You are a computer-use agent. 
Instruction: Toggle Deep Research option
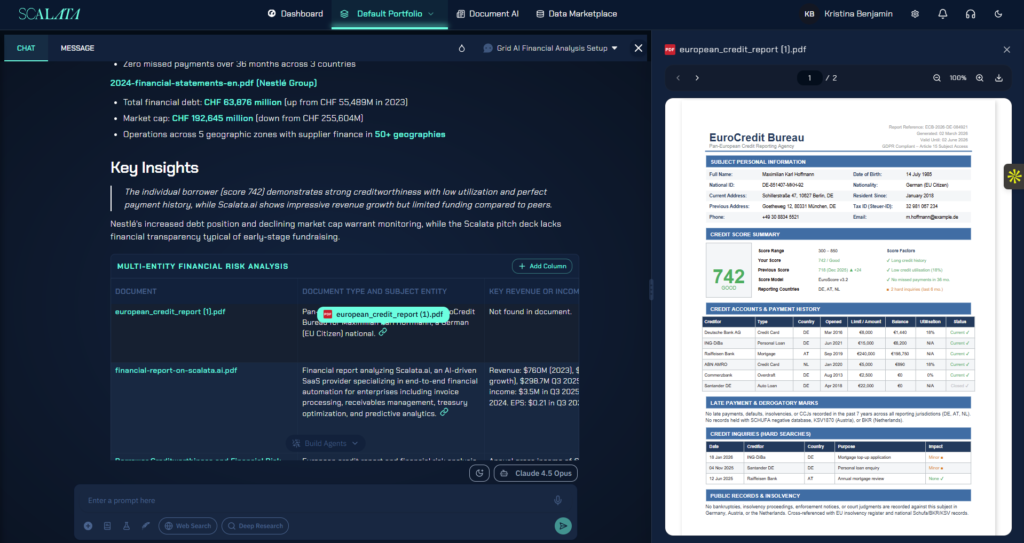pyautogui.click(x=255, y=526)
